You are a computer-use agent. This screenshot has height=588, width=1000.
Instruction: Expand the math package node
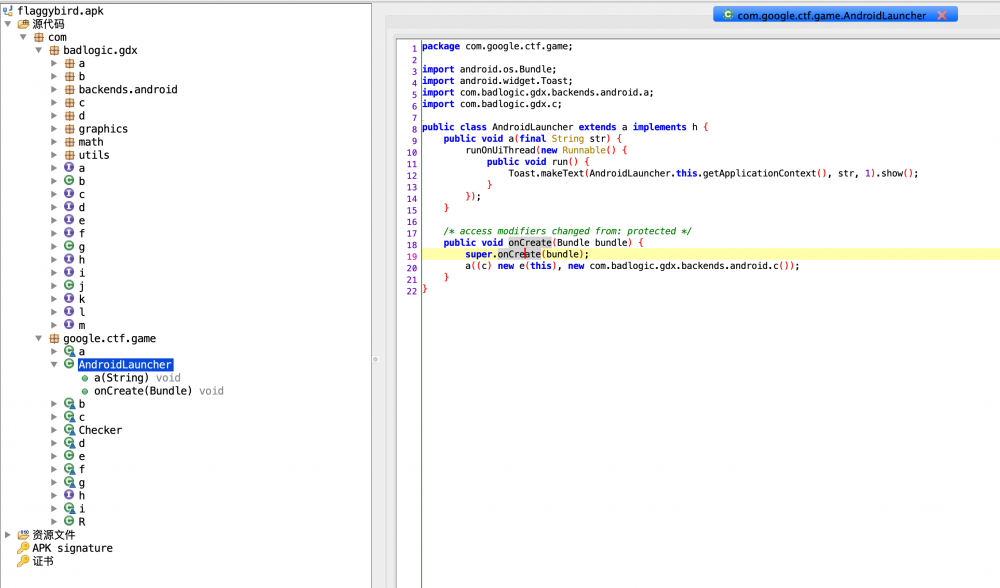55,142
